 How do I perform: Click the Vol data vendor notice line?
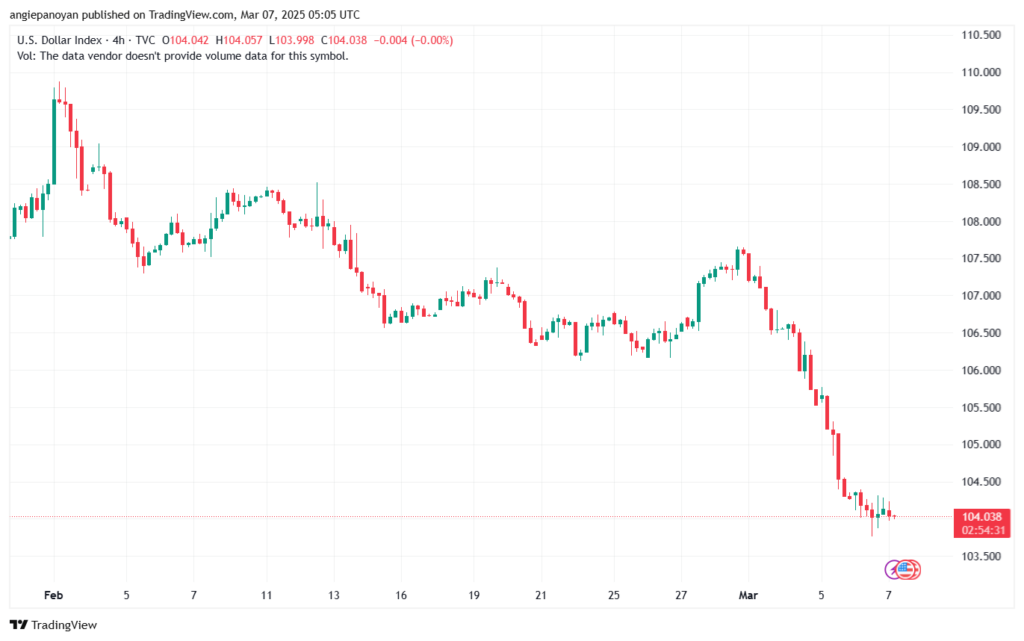[183, 56]
